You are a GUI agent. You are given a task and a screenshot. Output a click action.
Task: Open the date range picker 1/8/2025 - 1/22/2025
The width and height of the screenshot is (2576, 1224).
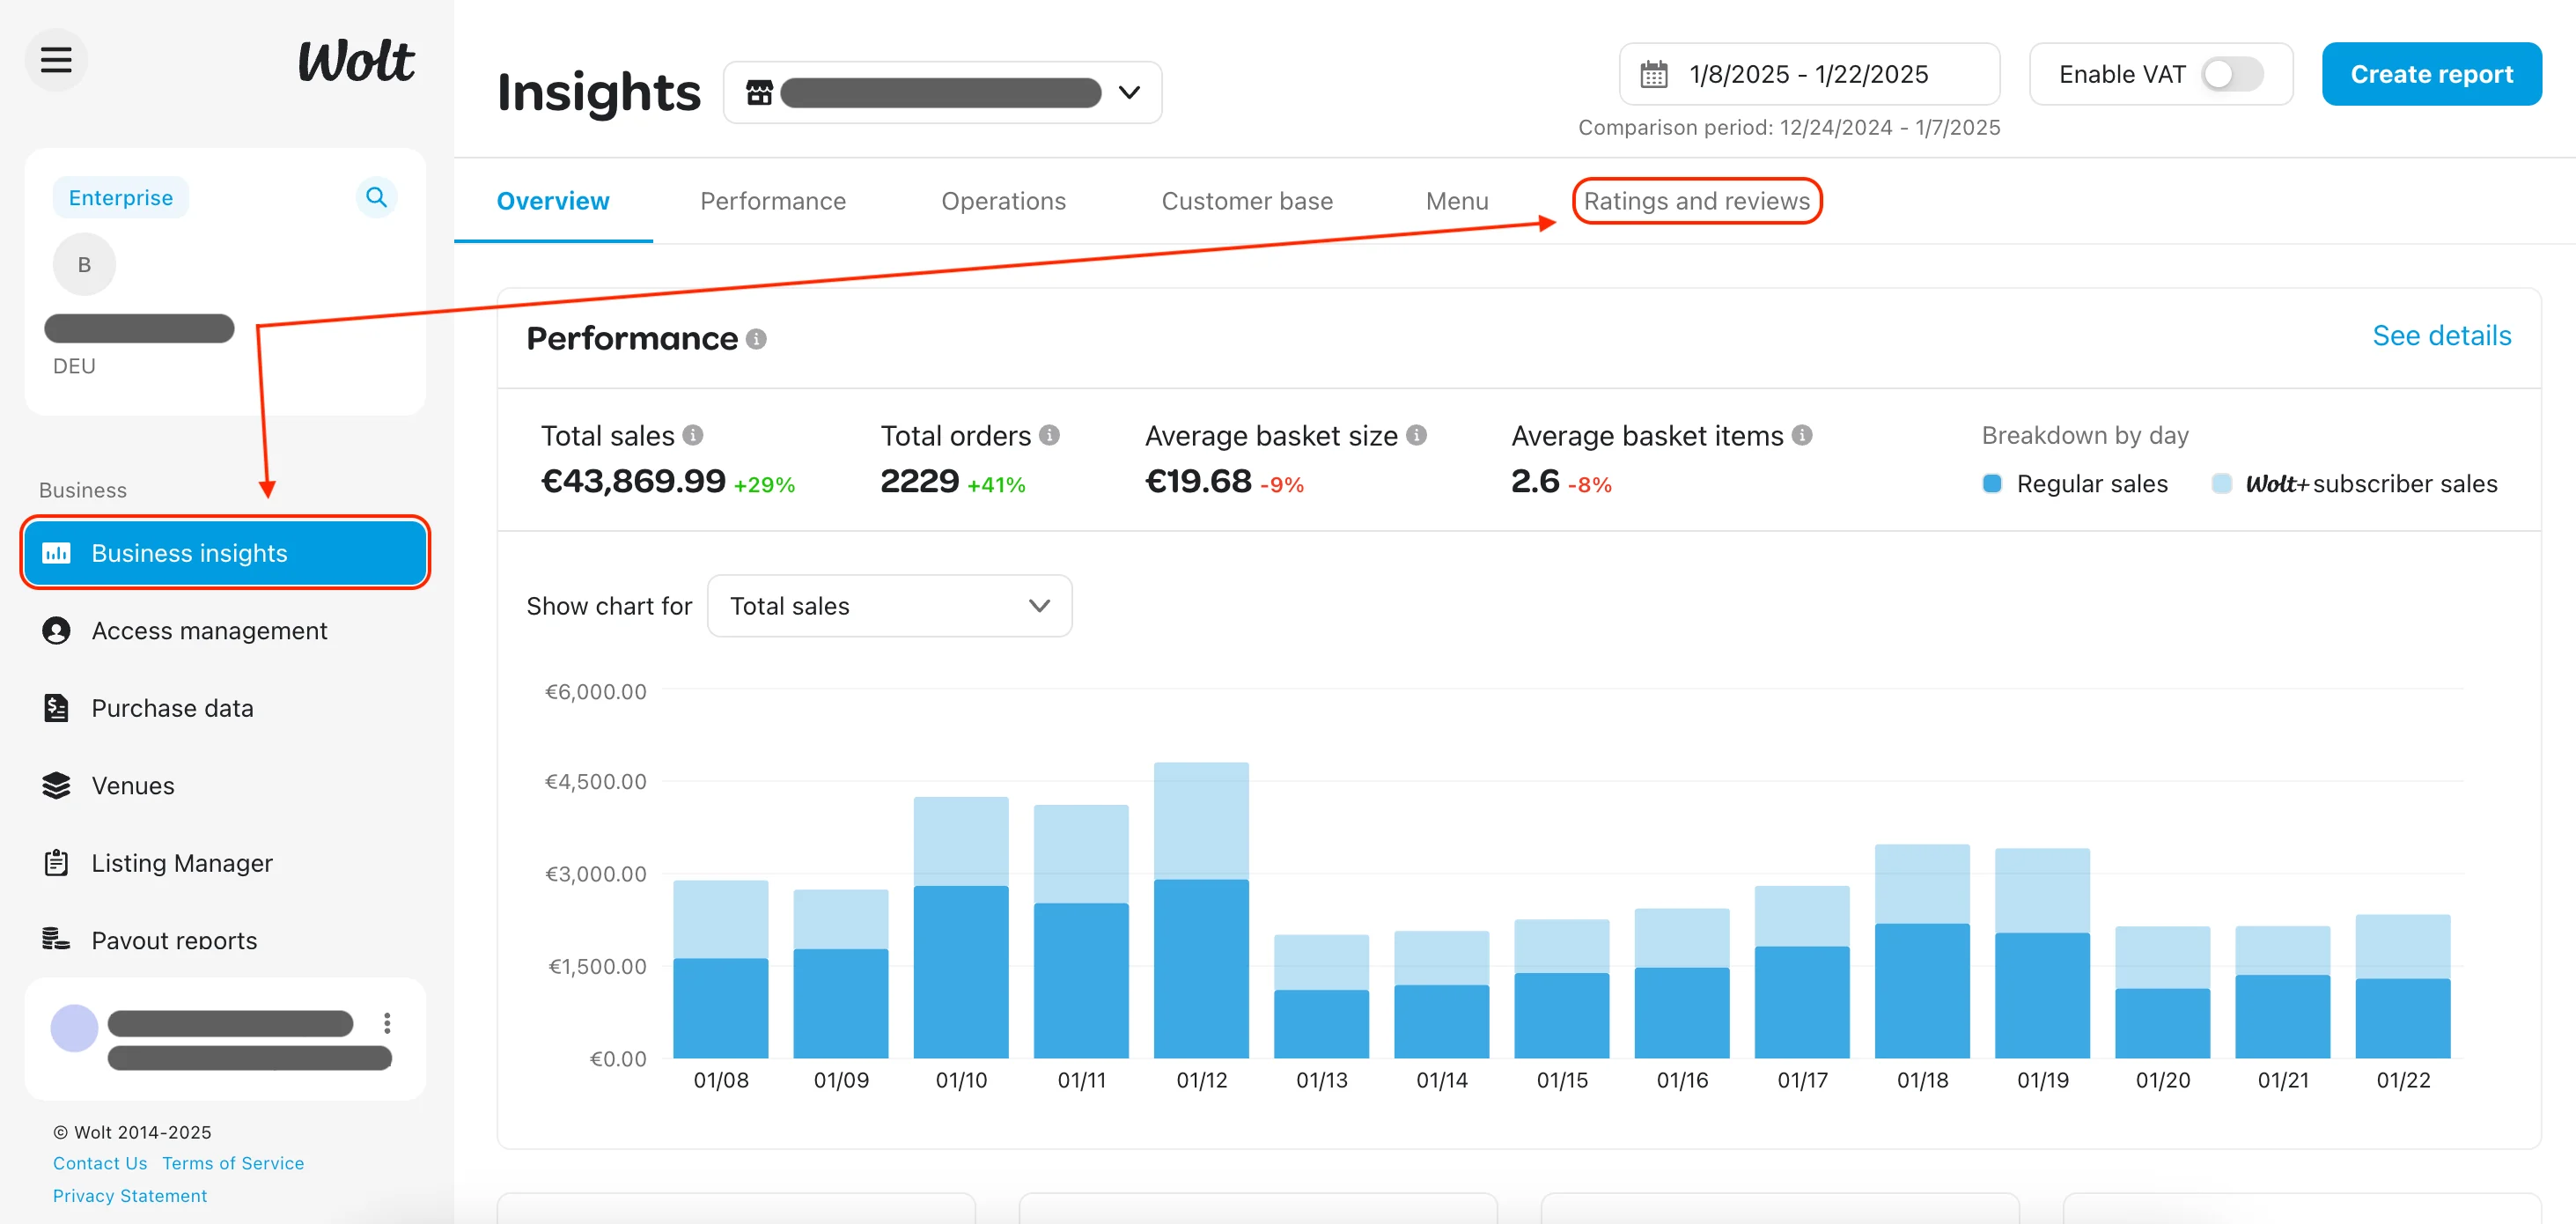tap(1809, 75)
